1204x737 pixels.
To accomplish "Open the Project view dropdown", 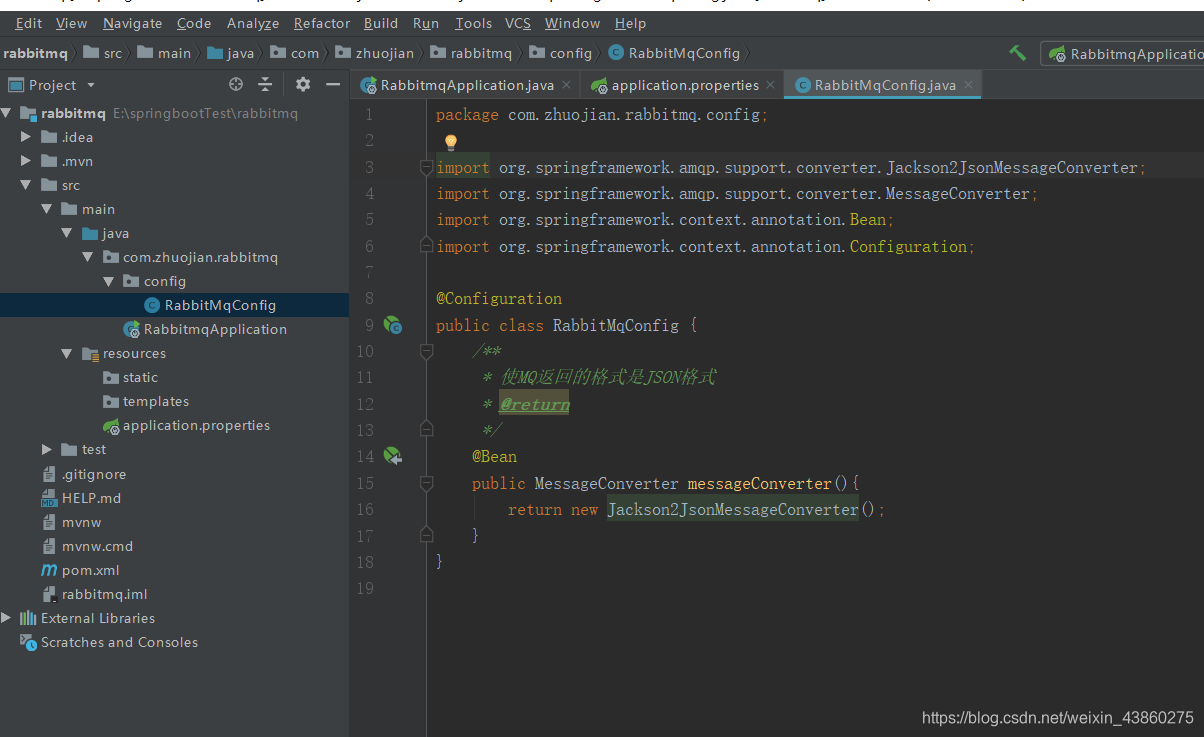I will [91, 85].
